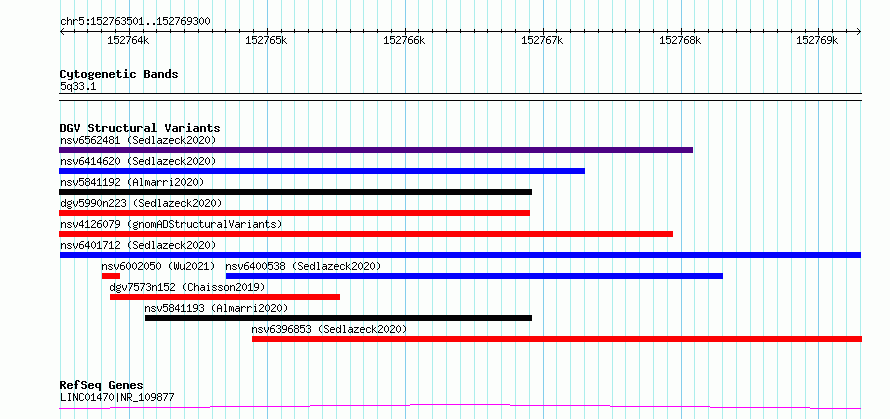Open the LINC01470|NR_109877 gene label
This screenshot has height=419, width=890.
click(117, 397)
